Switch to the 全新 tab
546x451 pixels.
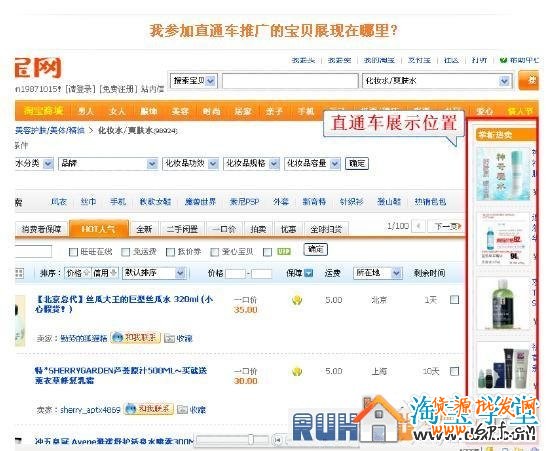coord(144,229)
